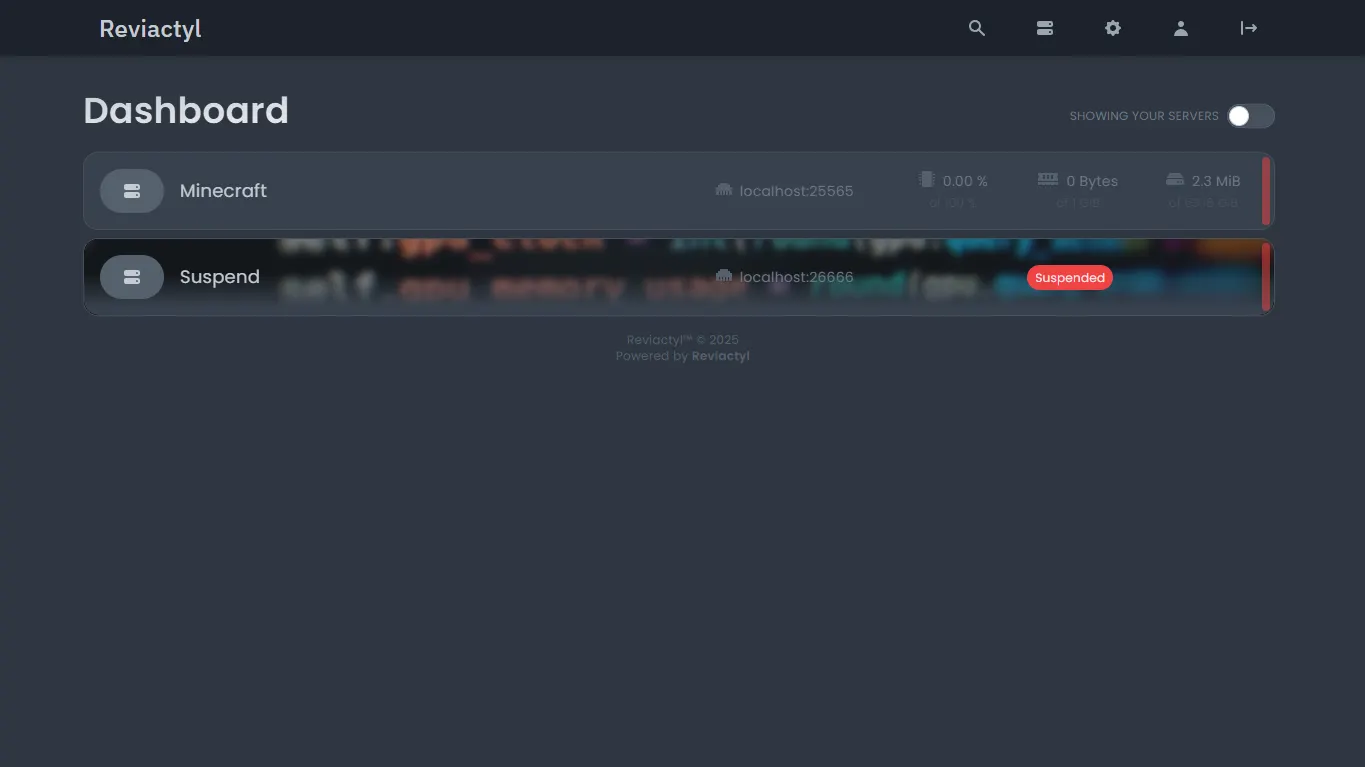Click the server icon beside Minecraft

(131, 190)
